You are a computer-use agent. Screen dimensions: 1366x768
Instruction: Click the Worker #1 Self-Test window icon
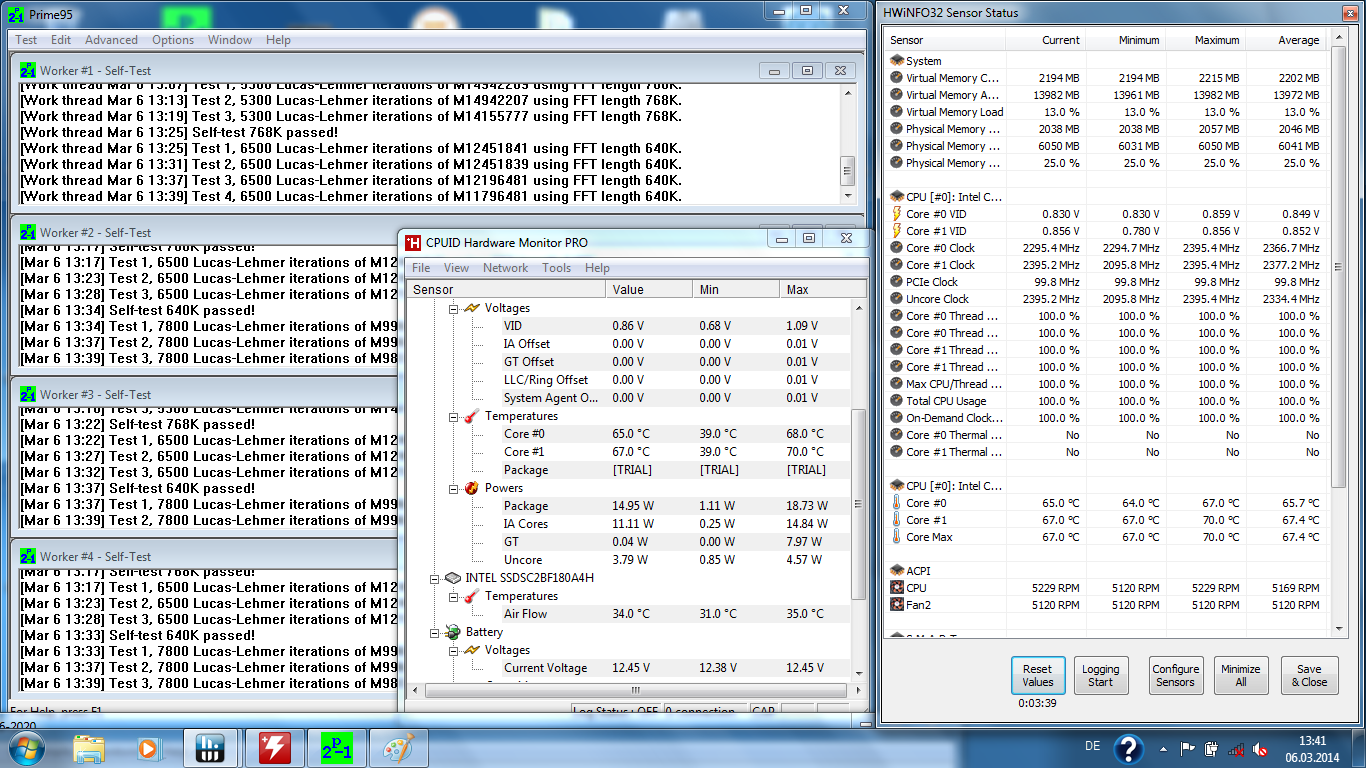tap(28, 70)
